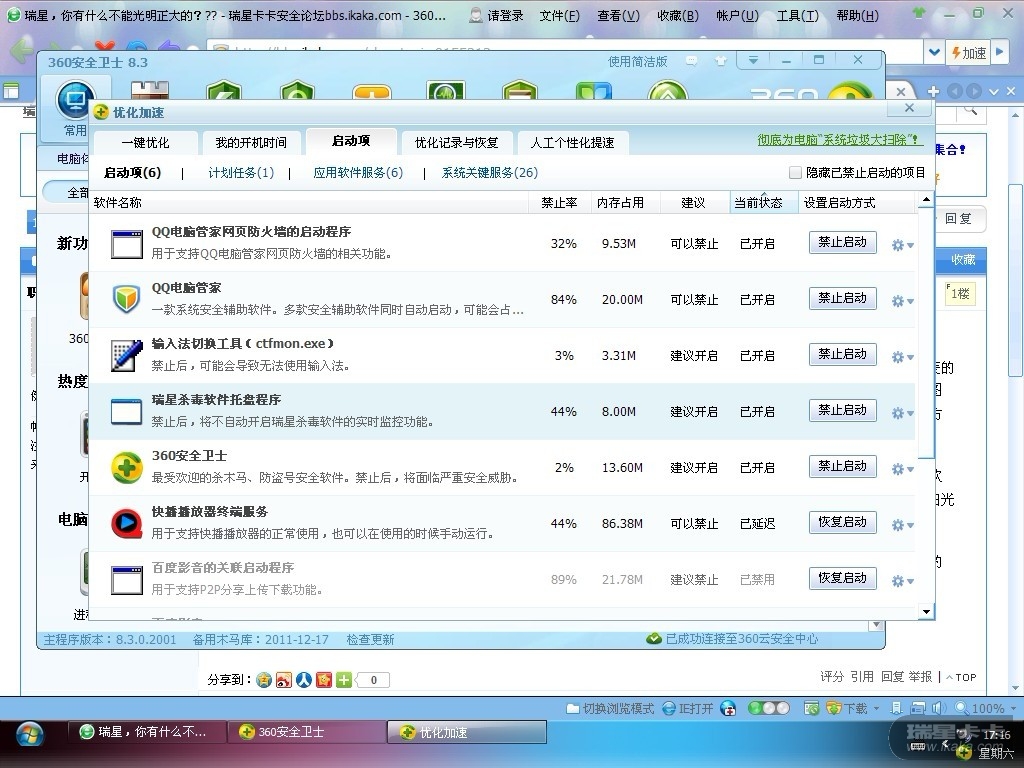Enable 隐藏已禁止启动的项目 checkbox
This screenshot has height=768, width=1024.
(796, 173)
